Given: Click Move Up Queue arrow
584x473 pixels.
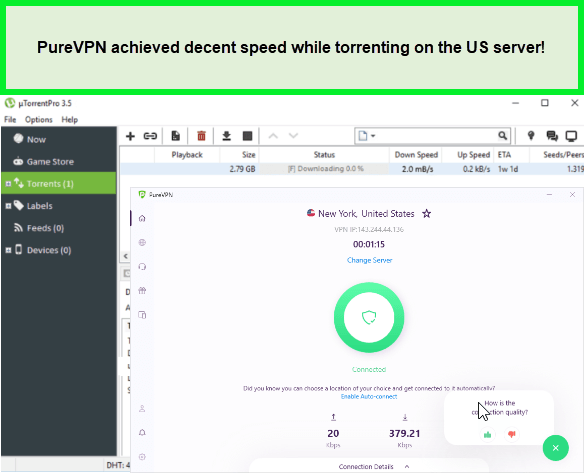Looking at the screenshot, I should (x=273, y=136).
